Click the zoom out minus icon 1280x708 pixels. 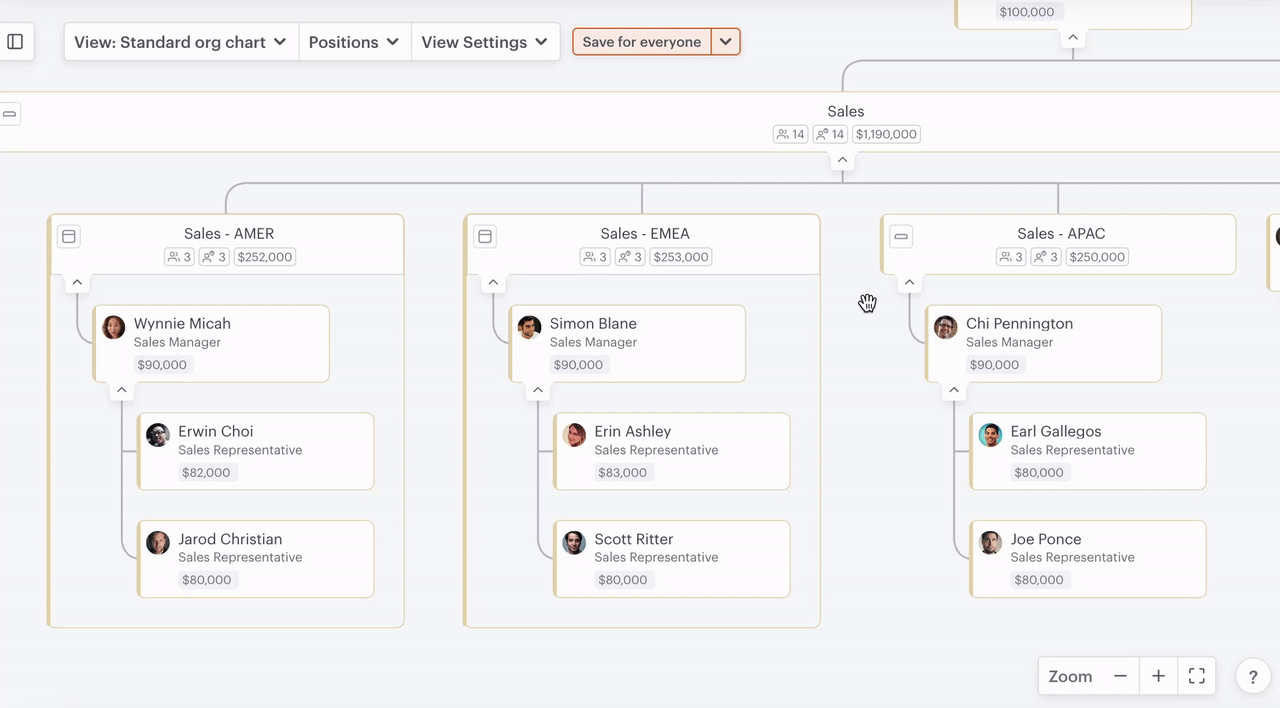tap(1120, 676)
